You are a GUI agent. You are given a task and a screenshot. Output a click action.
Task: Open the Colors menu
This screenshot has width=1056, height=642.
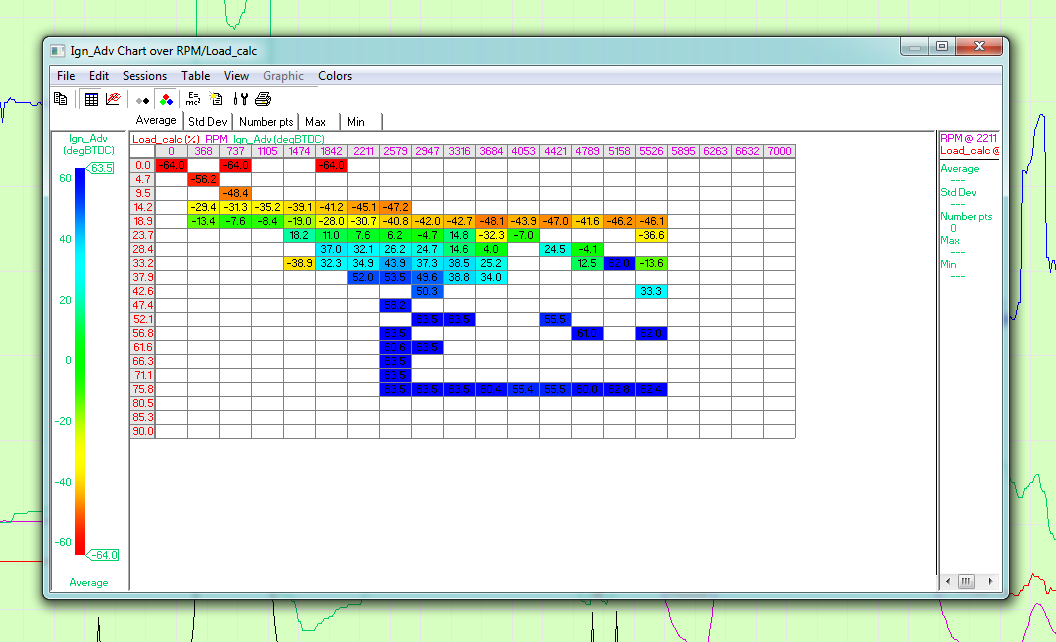coord(335,76)
